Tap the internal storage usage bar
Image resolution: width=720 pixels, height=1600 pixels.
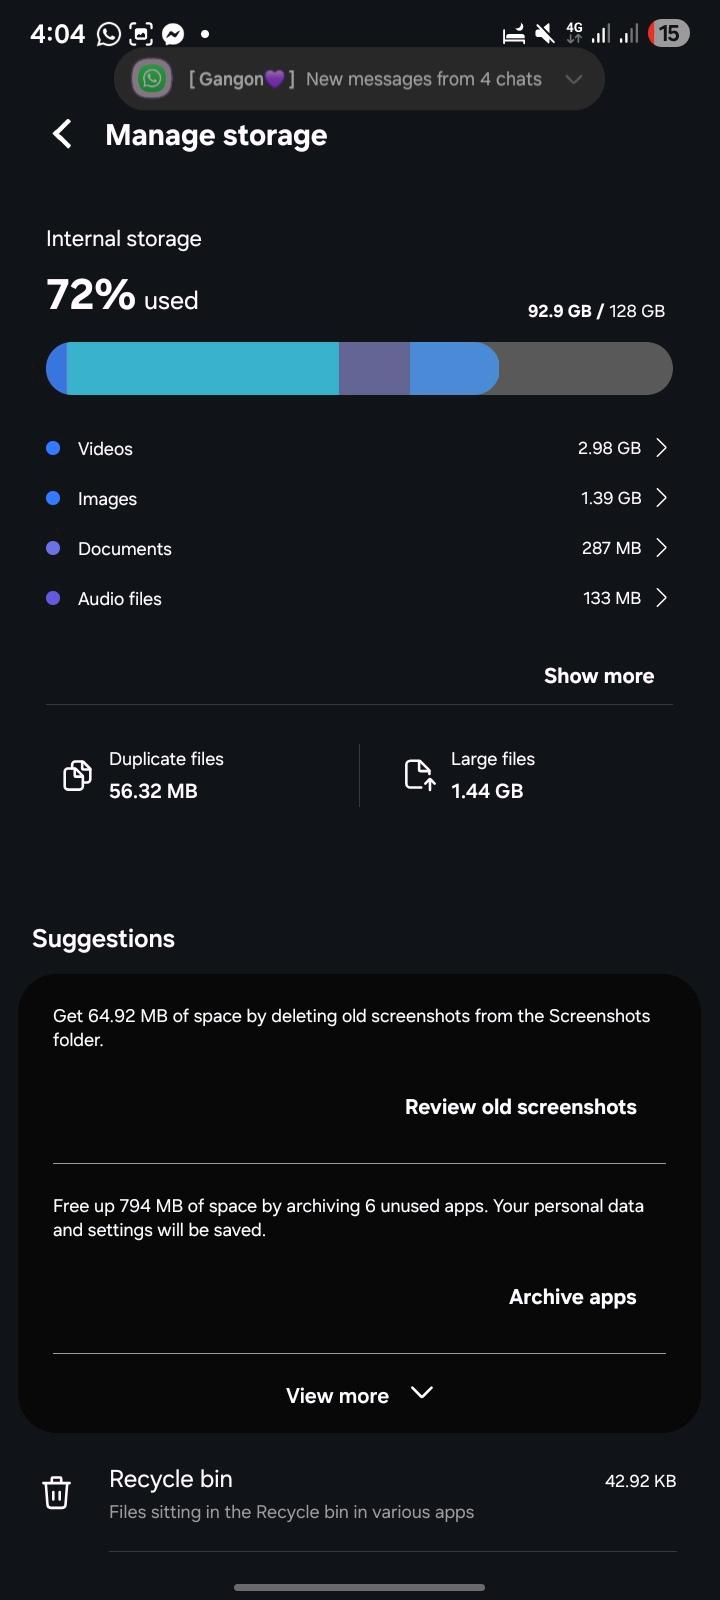359,368
